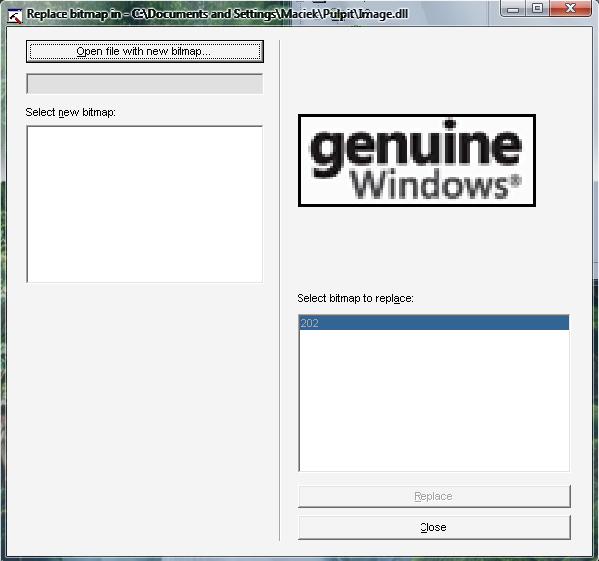
Task: Minimize the Replace bitmap window
Action: [513, 9]
